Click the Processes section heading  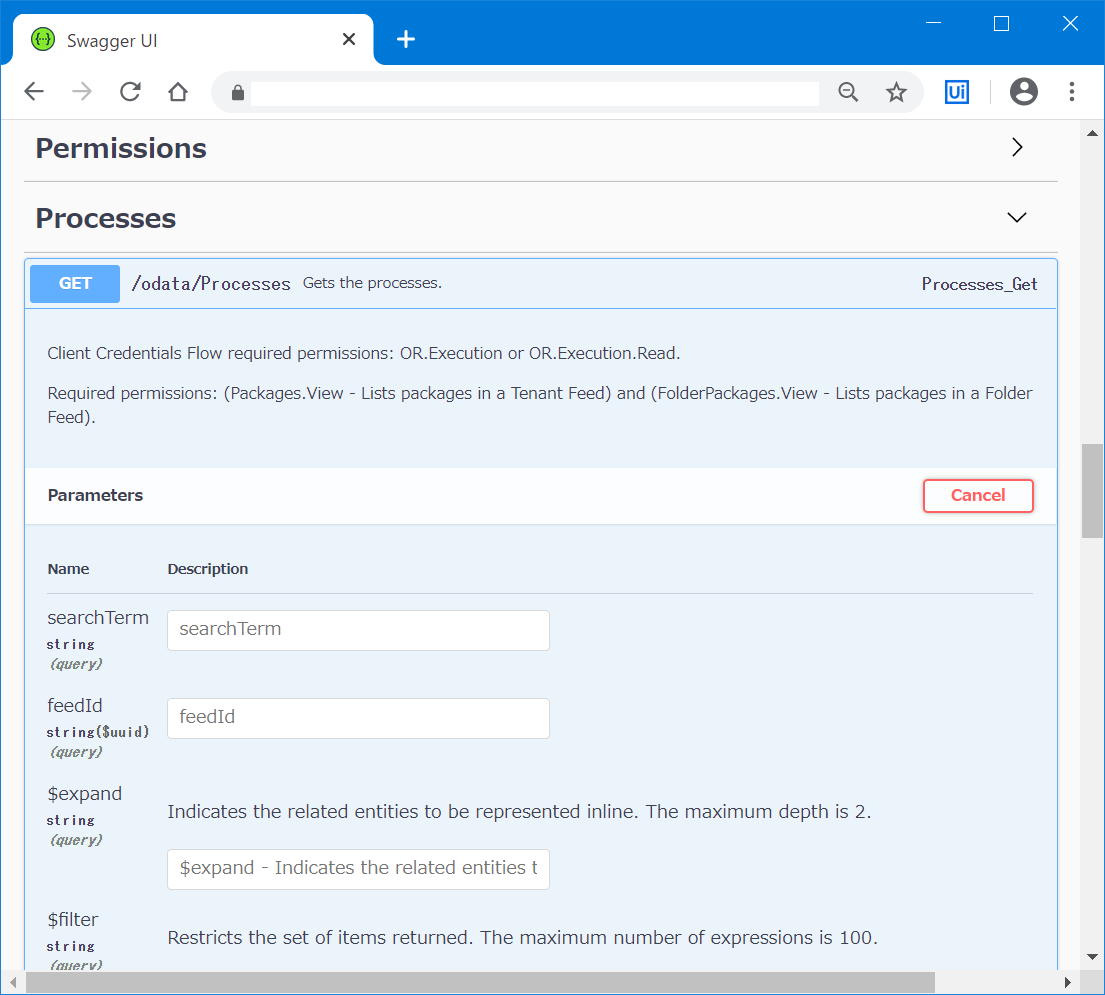pyautogui.click(x=106, y=218)
